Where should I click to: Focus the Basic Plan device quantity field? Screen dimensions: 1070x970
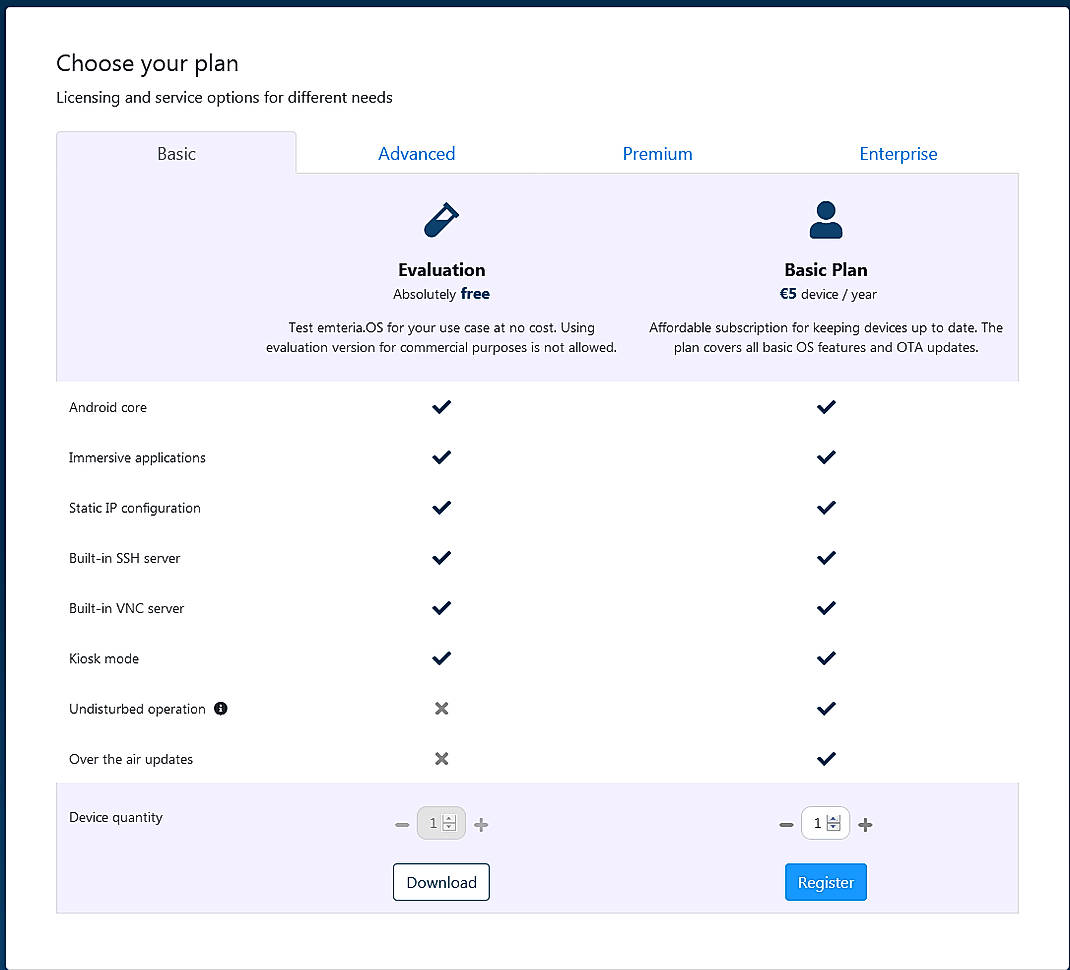tap(826, 823)
